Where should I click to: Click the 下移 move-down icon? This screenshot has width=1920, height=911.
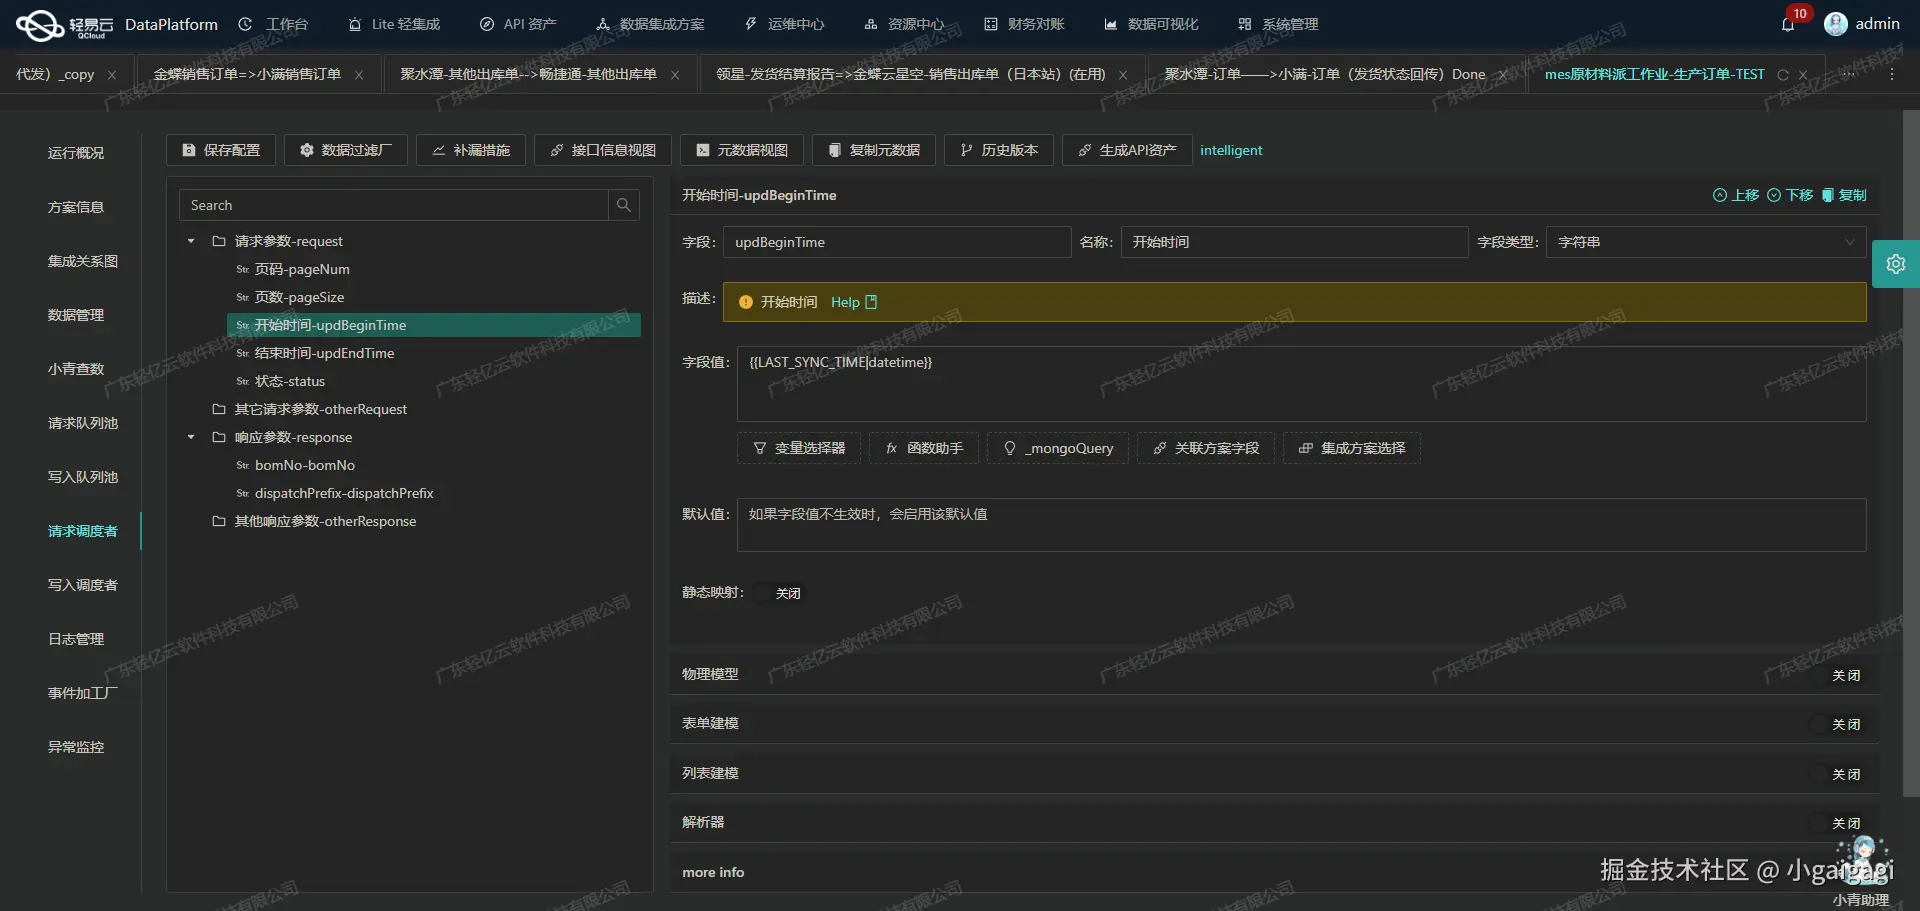(1774, 195)
